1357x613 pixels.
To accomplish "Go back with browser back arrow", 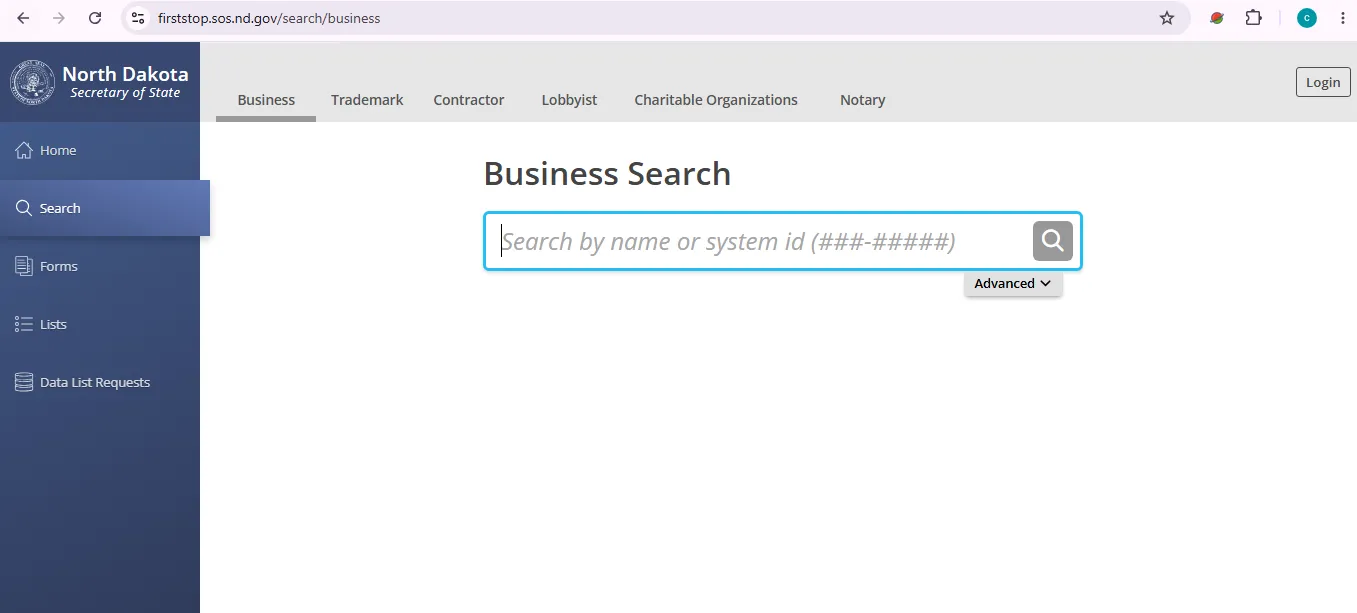I will [x=23, y=18].
